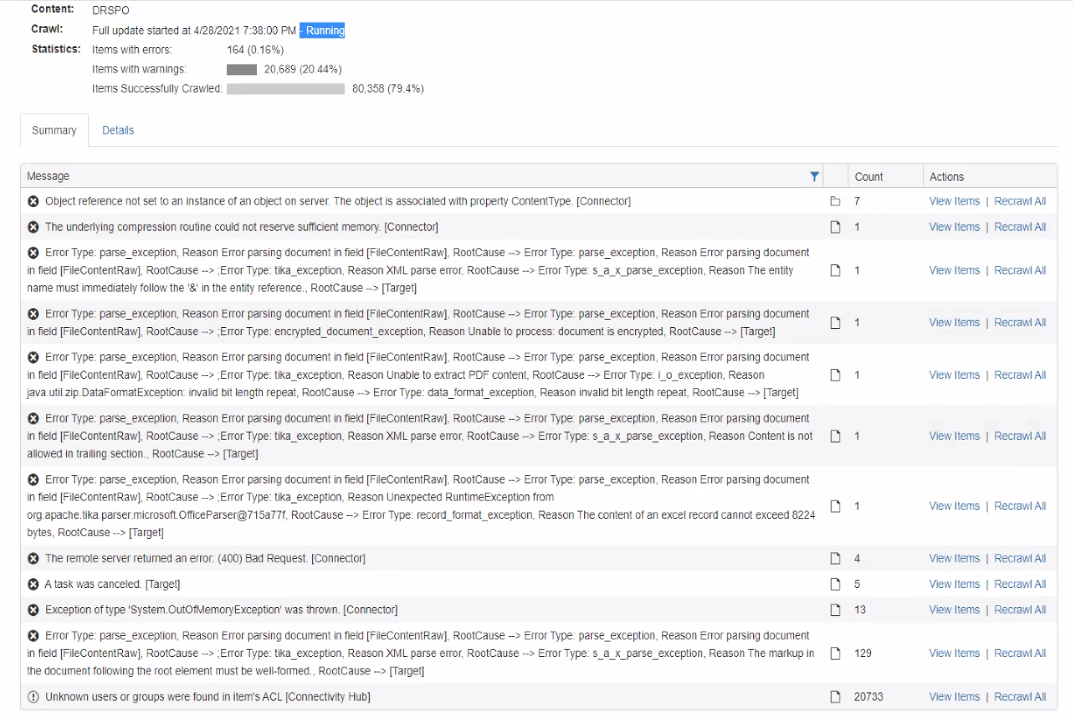The width and height of the screenshot is (1073, 717).
Task: Select the Summary tab
Action: coord(54,131)
